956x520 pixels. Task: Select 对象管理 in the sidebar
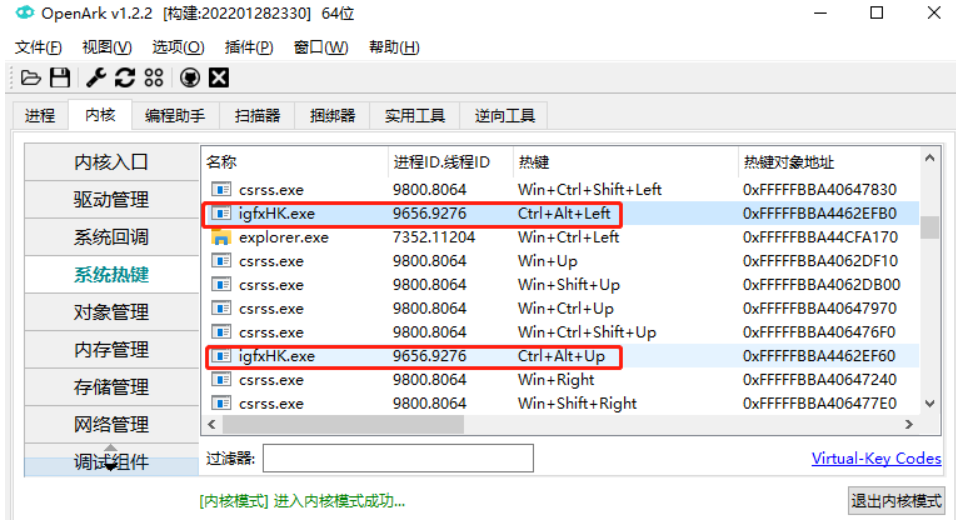[111, 312]
